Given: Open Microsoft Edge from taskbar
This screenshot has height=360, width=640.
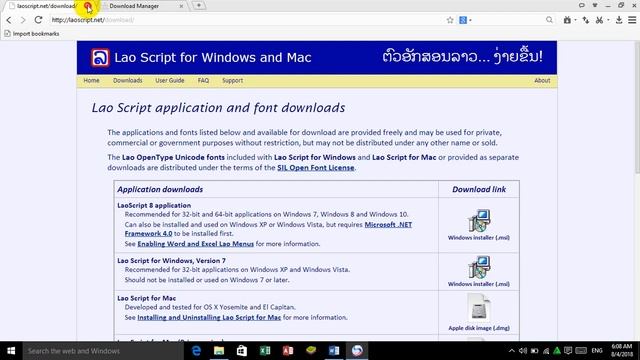Looking at the screenshot, I should [196, 351].
